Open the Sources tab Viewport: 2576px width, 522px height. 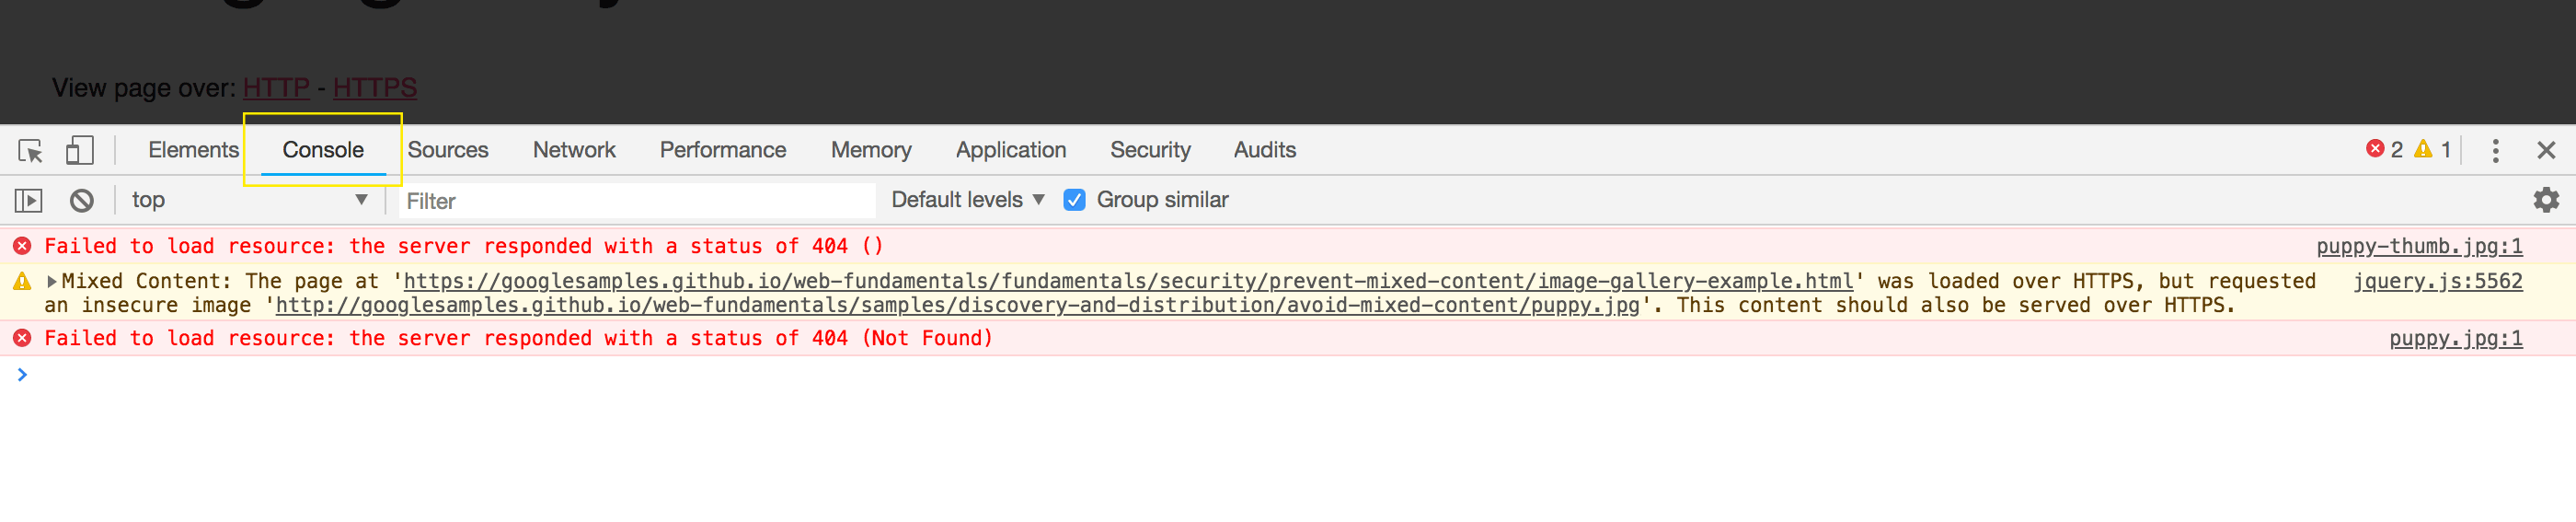click(x=448, y=150)
